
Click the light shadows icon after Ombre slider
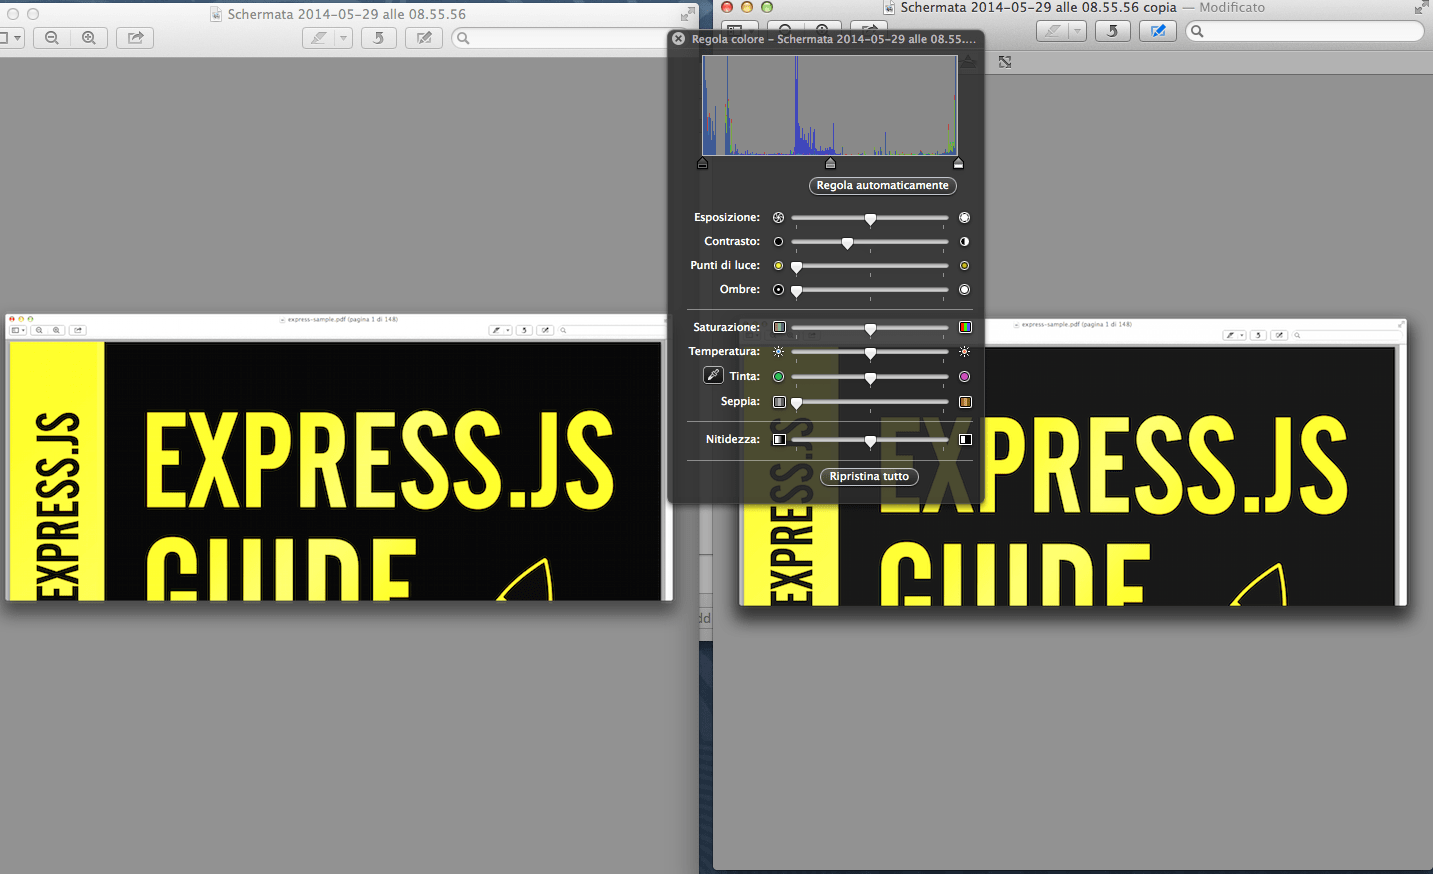[x=964, y=289]
